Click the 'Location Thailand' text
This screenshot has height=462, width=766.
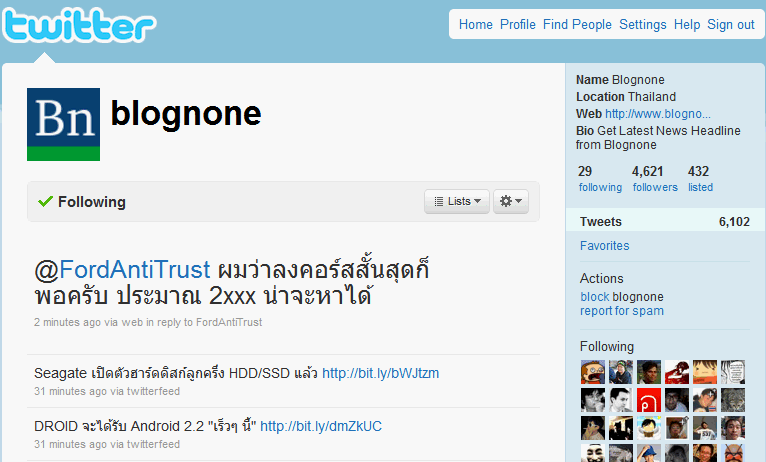click(x=626, y=97)
